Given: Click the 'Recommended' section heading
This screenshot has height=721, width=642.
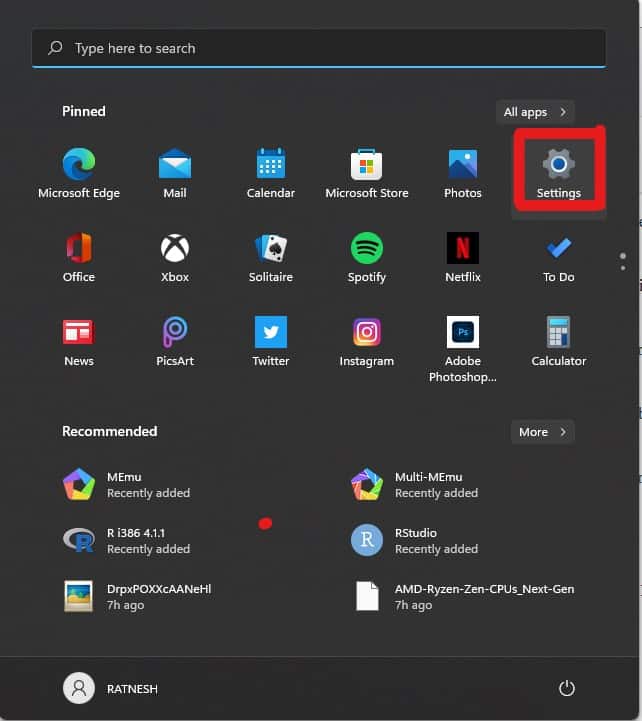Looking at the screenshot, I should (109, 431).
